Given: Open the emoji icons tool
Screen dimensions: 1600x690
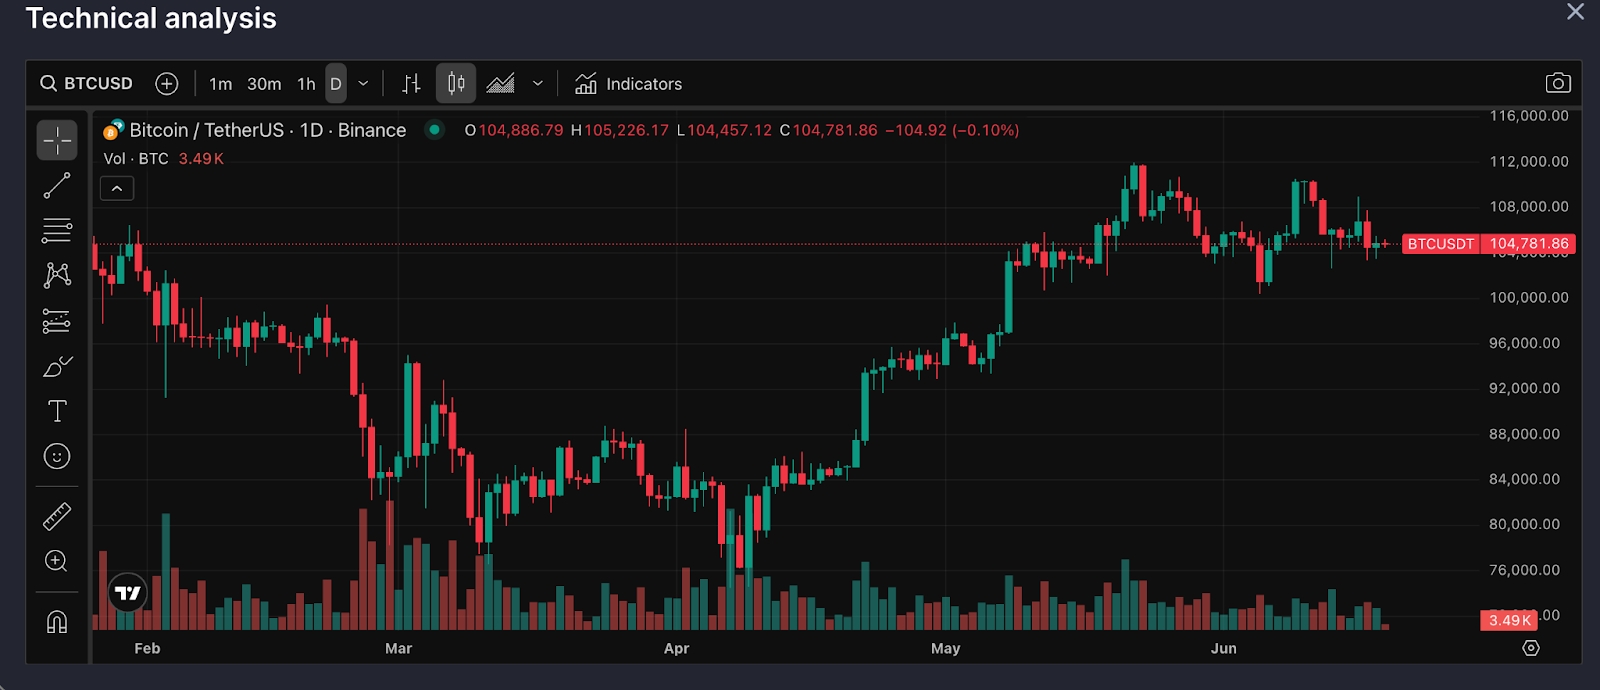Looking at the screenshot, I should [x=57, y=457].
